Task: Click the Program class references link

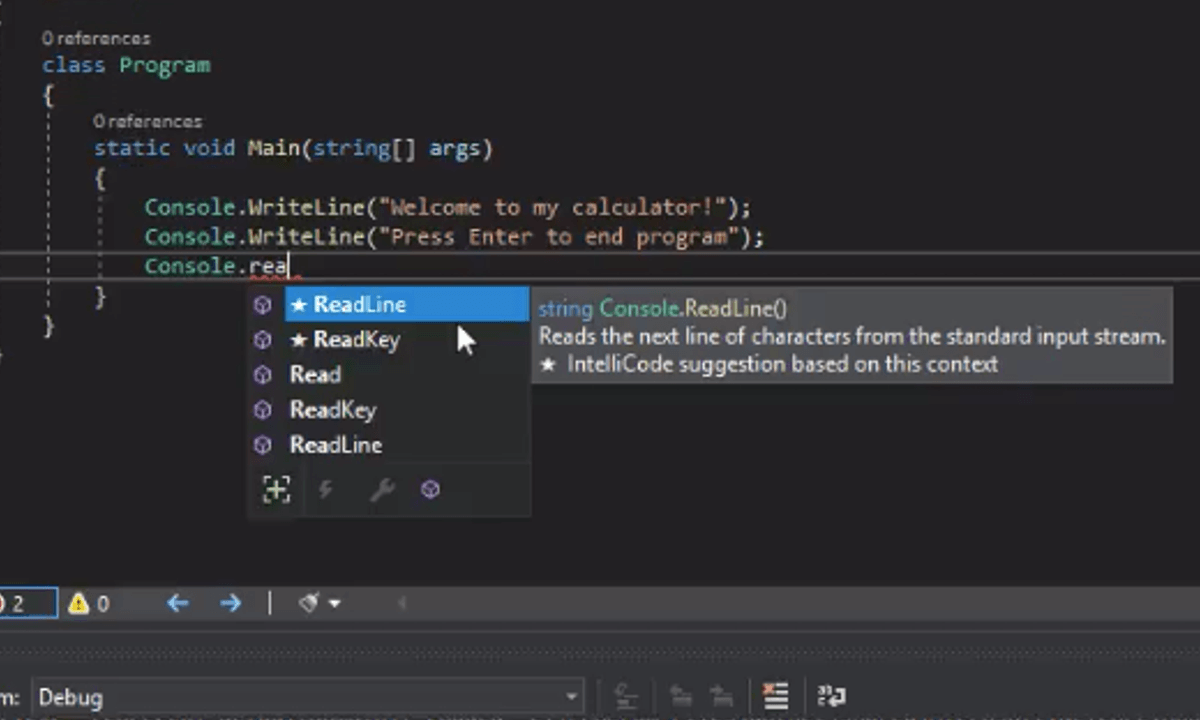Action: [x=96, y=38]
